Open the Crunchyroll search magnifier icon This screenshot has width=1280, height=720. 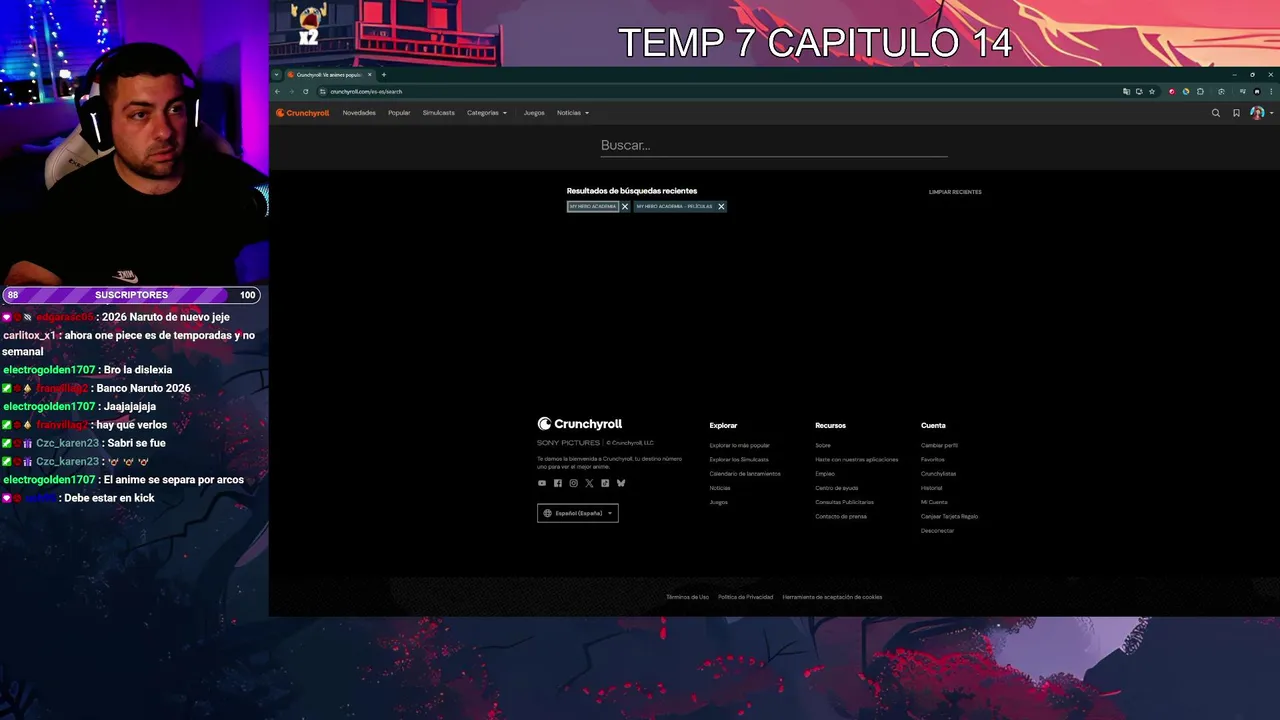point(1216,113)
